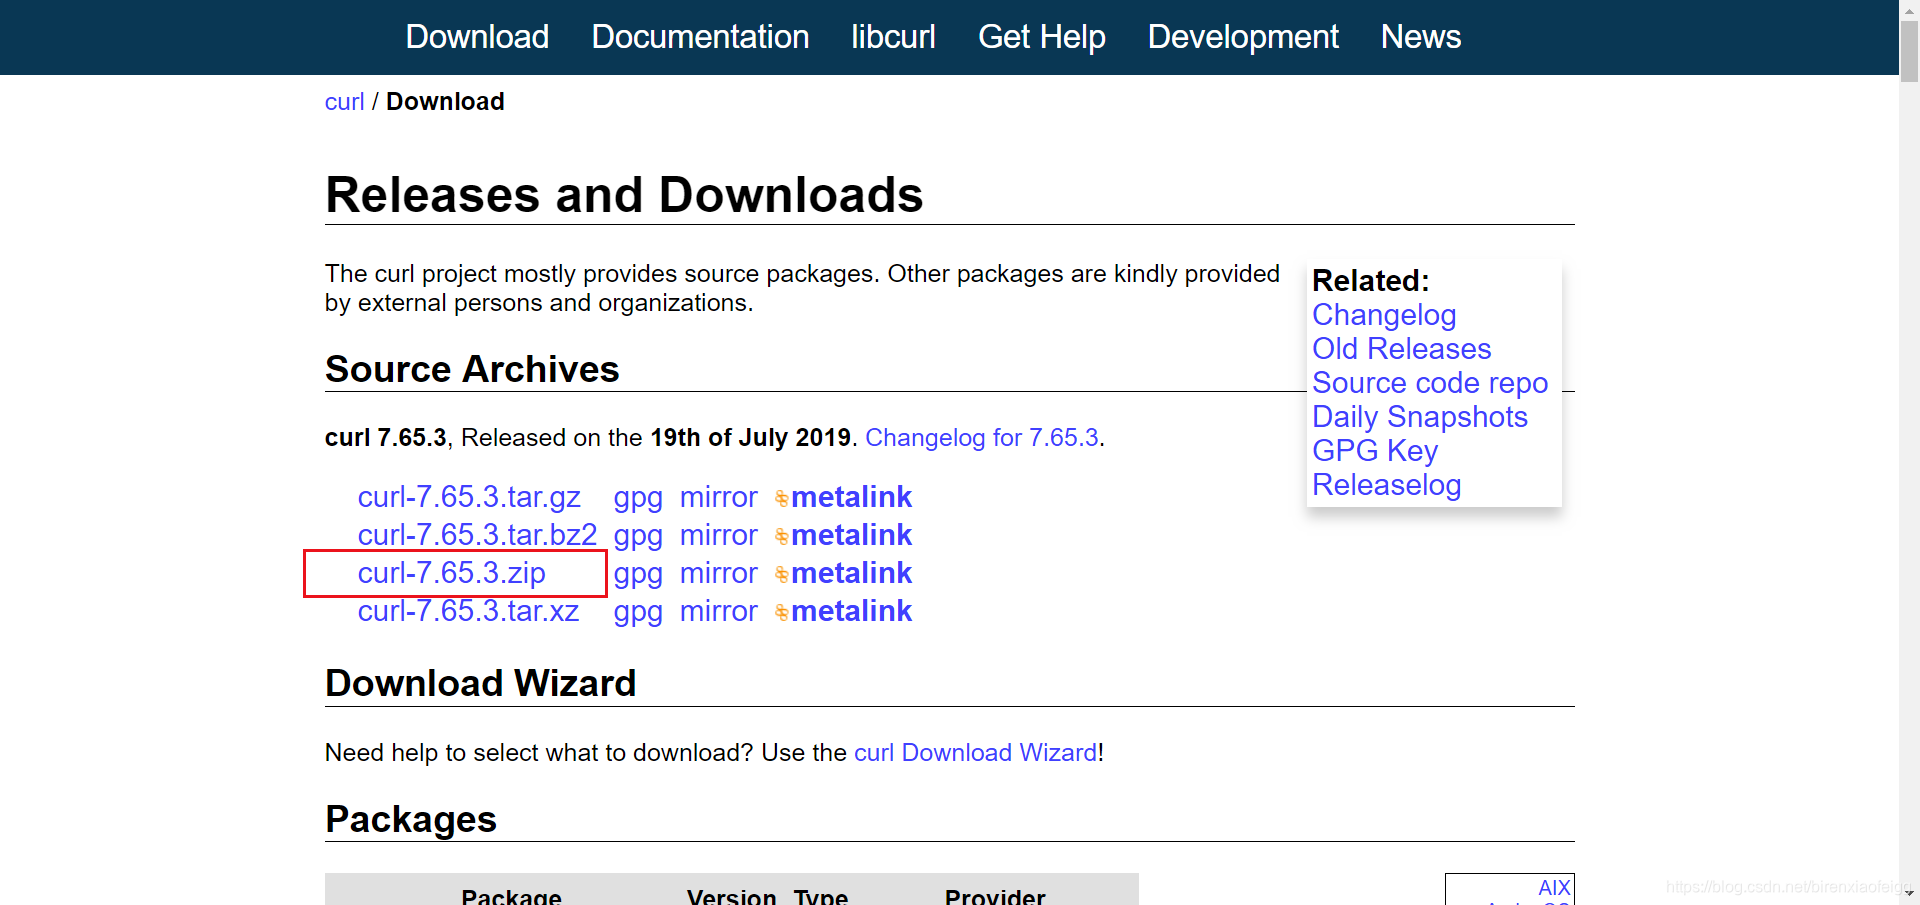This screenshot has height=905, width=1920.
Task: Open the metalink text for the zip
Action: (x=851, y=573)
